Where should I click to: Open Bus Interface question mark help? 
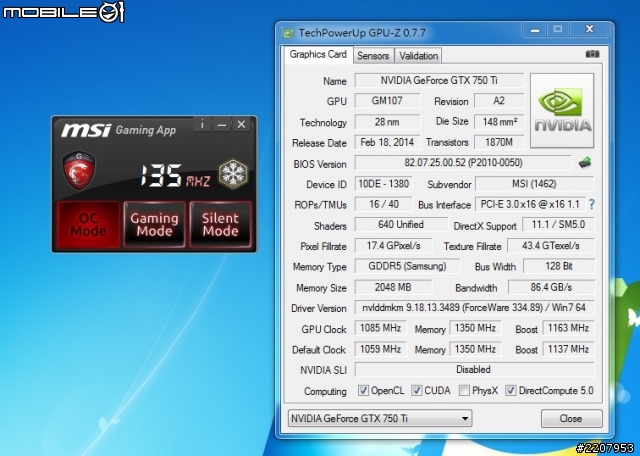click(591, 205)
